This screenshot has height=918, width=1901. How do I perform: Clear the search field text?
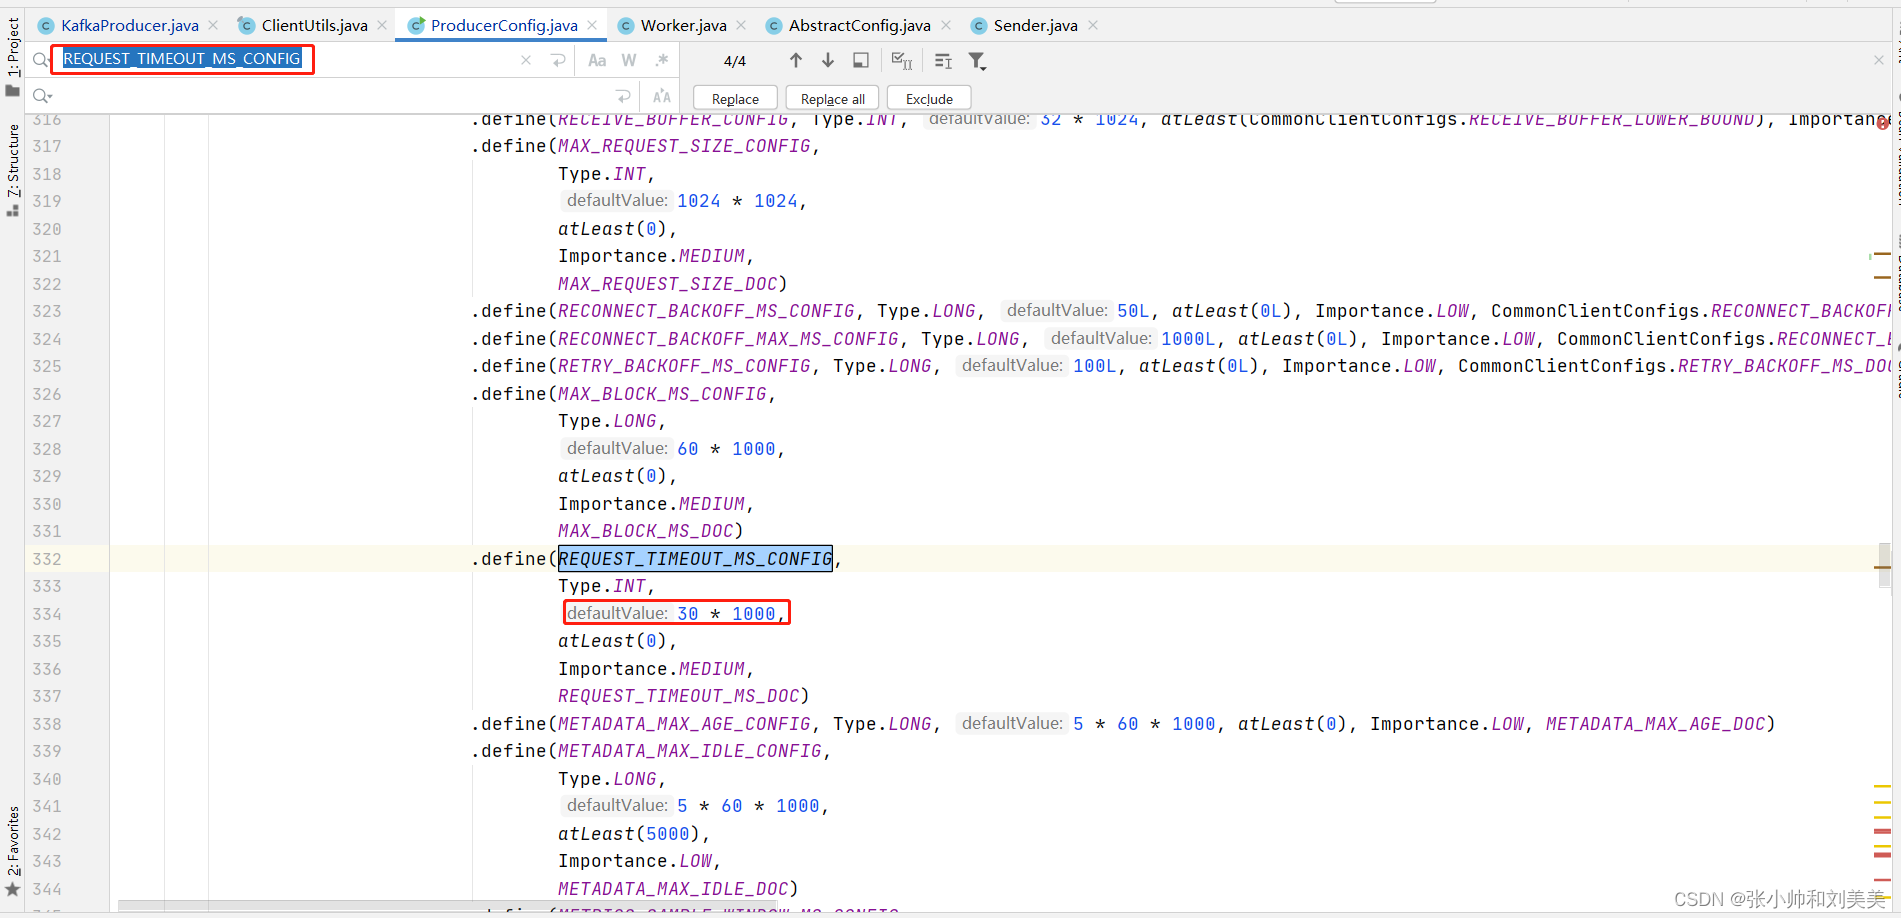pyautogui.click(x=526, y=60)
